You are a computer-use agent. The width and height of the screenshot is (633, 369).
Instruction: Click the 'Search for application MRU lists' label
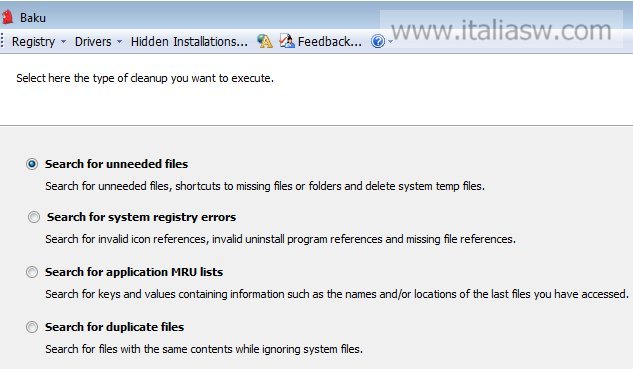[x=134, y=272]
